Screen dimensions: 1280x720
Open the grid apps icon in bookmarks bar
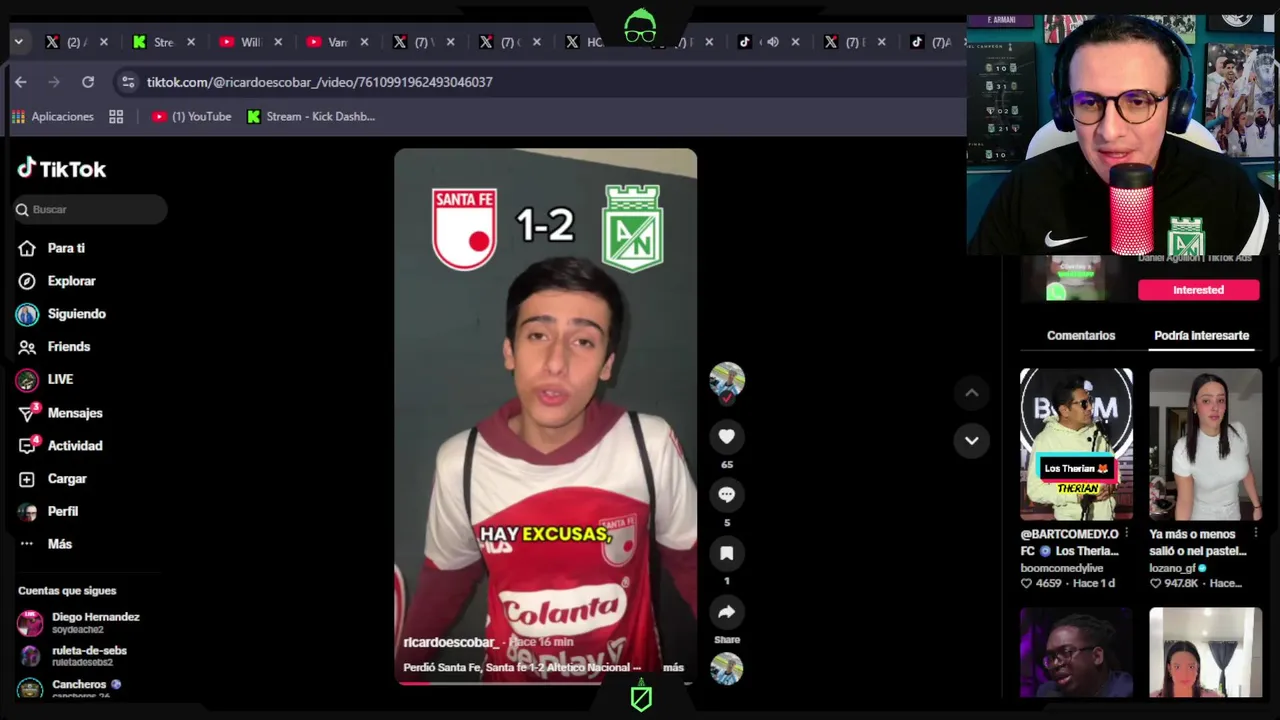[x=116, y=117]
